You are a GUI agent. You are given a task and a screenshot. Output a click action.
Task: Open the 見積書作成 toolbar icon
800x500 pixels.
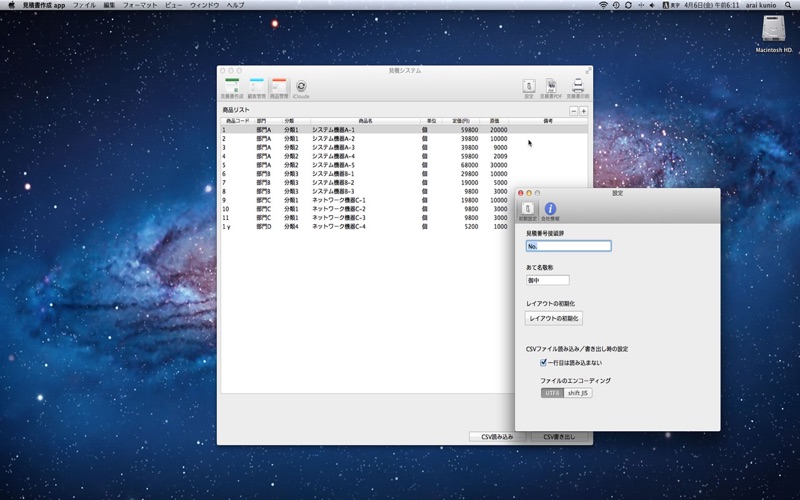(x=232, y=88)
